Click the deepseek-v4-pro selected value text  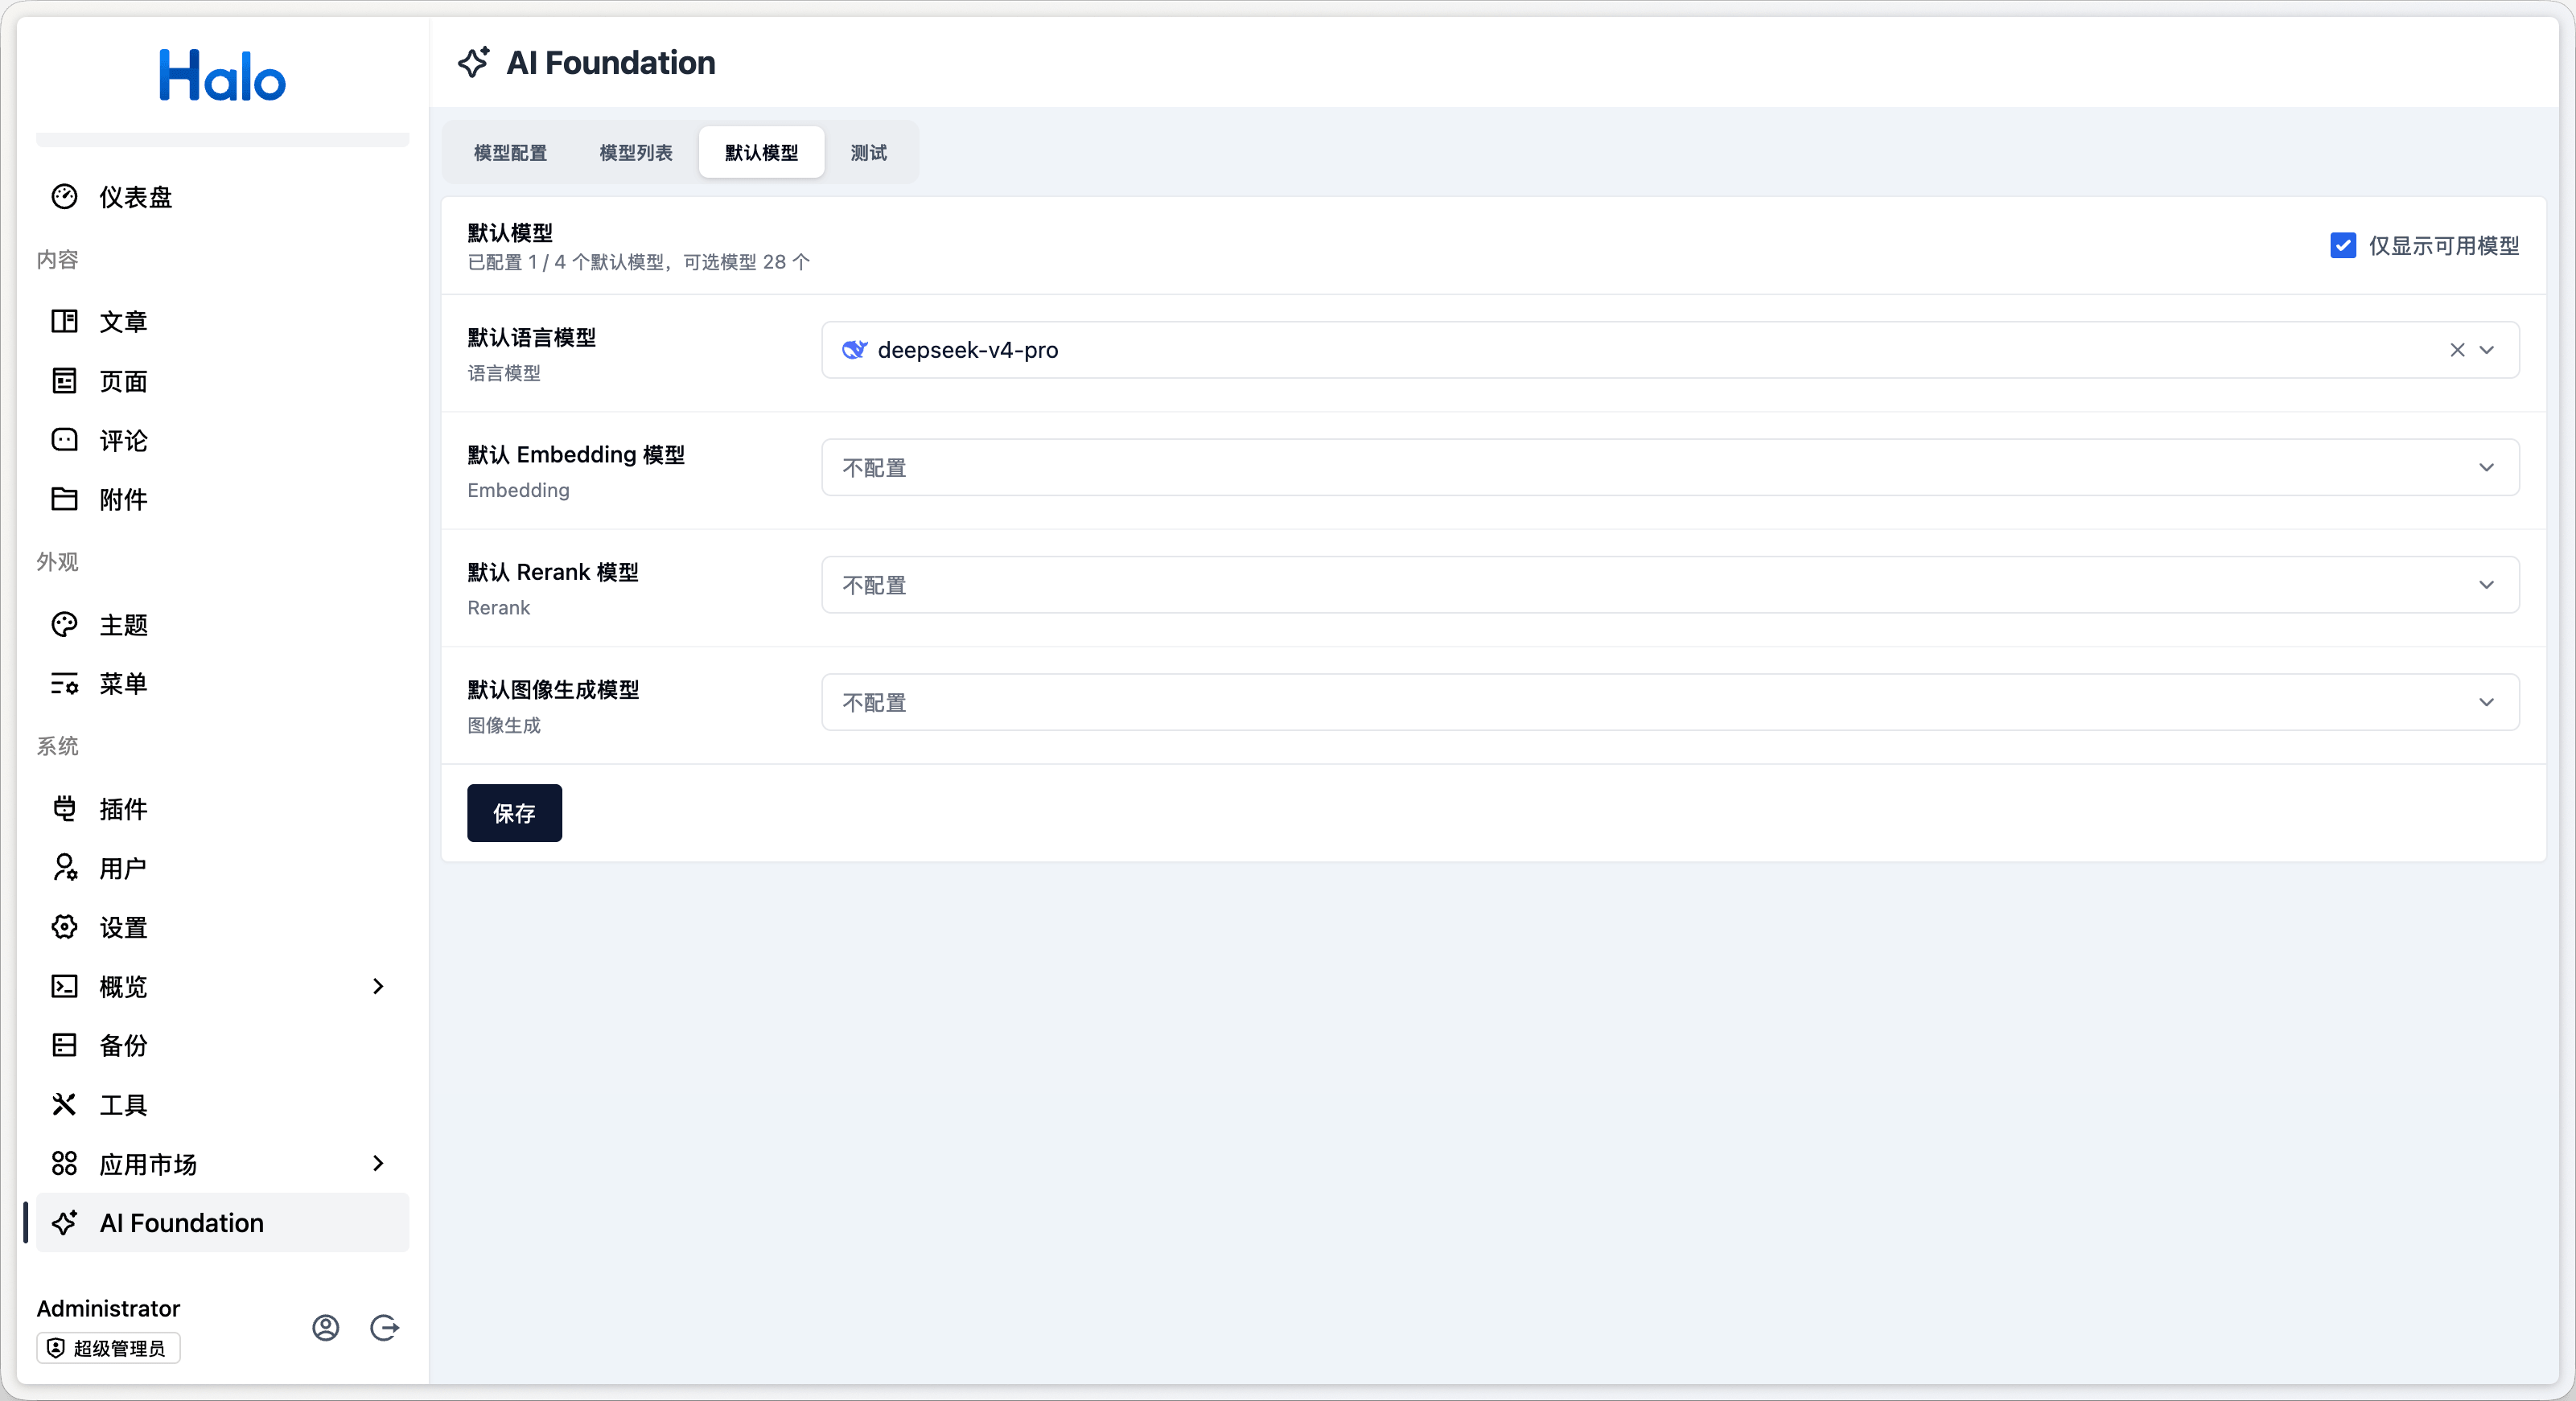point(968,350)
